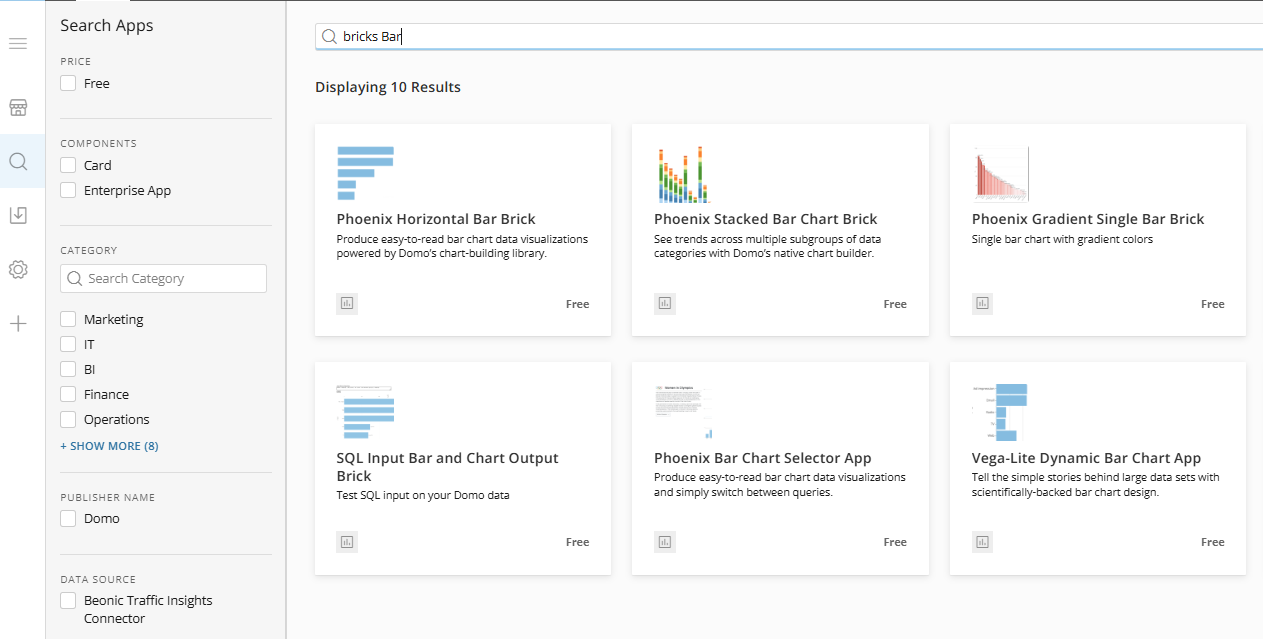Check Beonic Traffic Insights Connector filter
Image resolution: width=1263 pixels, height=639 pixels.
68,600
